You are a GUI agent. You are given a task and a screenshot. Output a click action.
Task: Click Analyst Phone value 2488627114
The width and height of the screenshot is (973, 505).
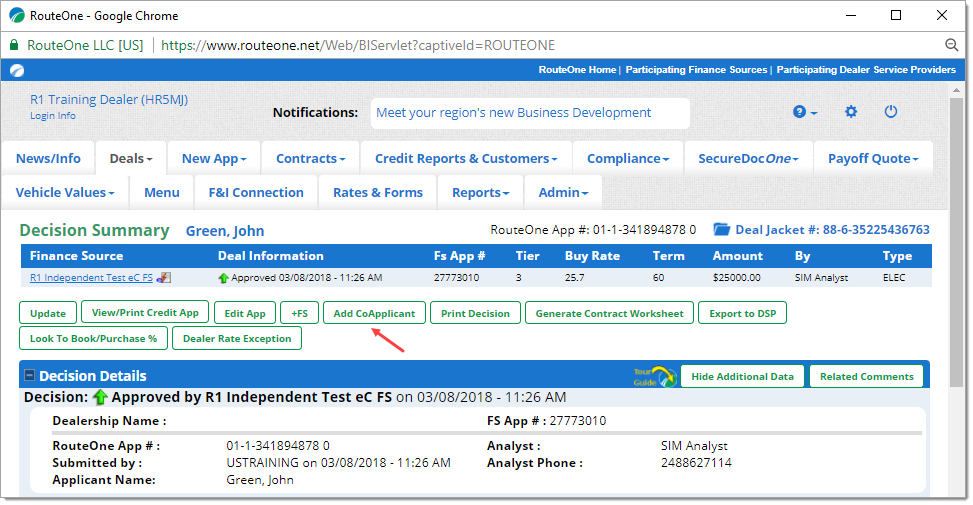(696, 463)
